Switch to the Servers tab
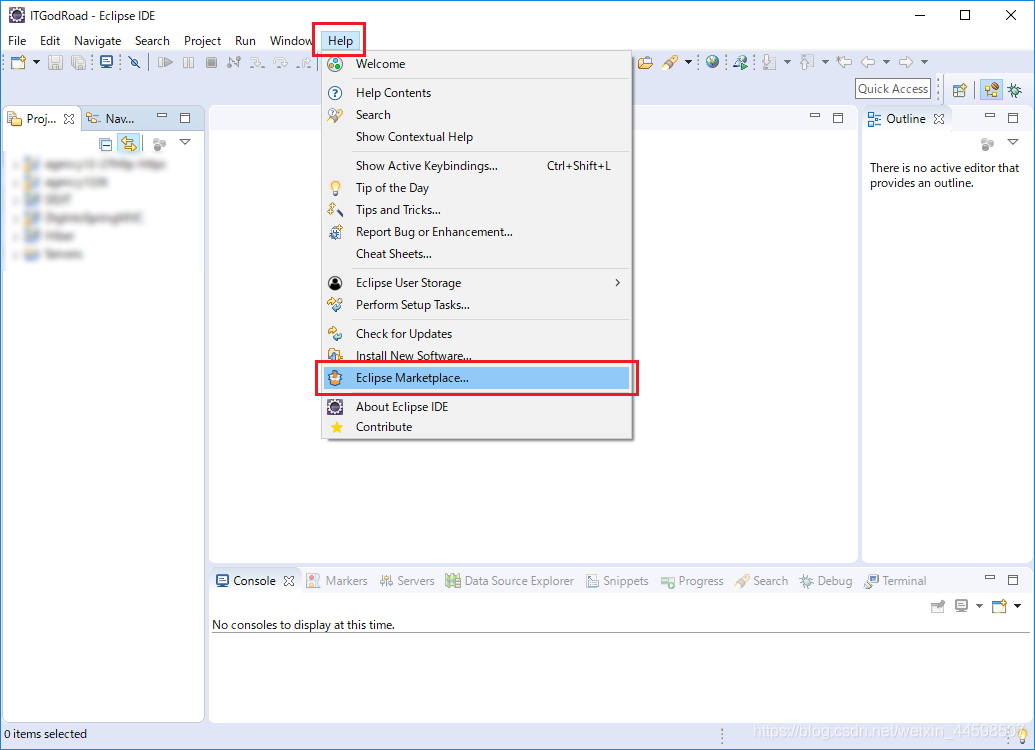The height and width of the screenshot is (750, 1035). point(407,580)
